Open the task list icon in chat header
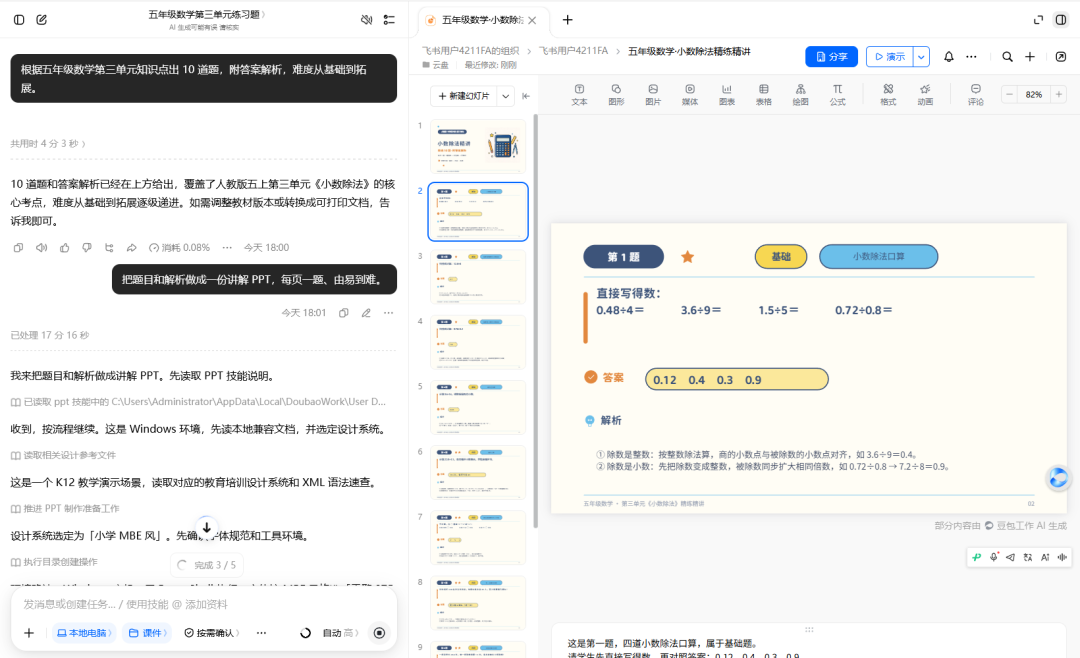 tap(389, 20)
